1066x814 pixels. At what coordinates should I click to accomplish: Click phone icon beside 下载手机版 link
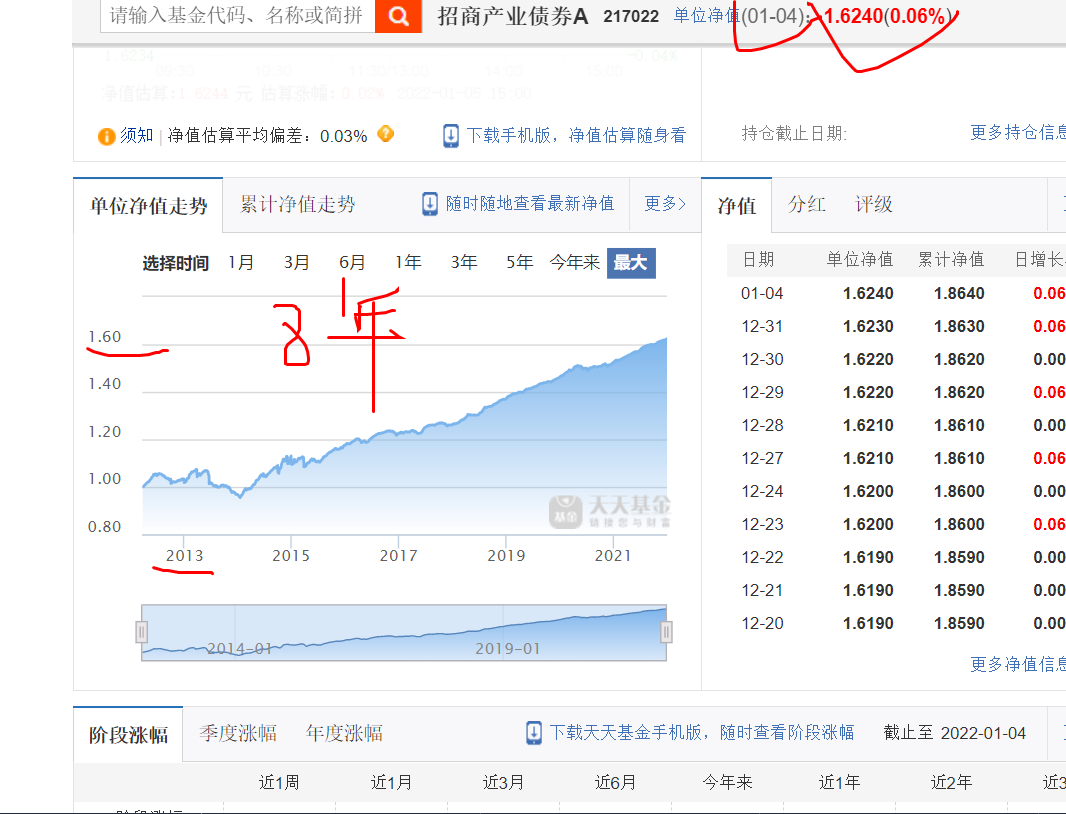(451, 136)
